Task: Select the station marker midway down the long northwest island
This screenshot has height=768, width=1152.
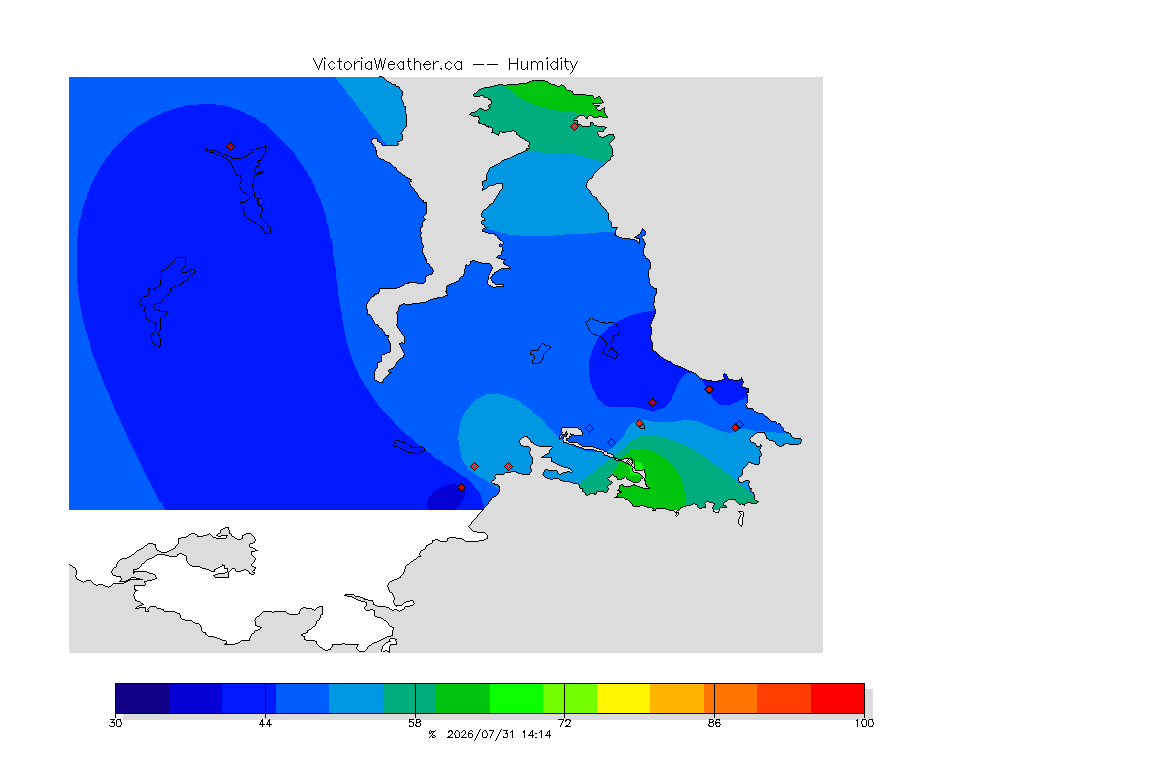Action: [x=260, y=201]
